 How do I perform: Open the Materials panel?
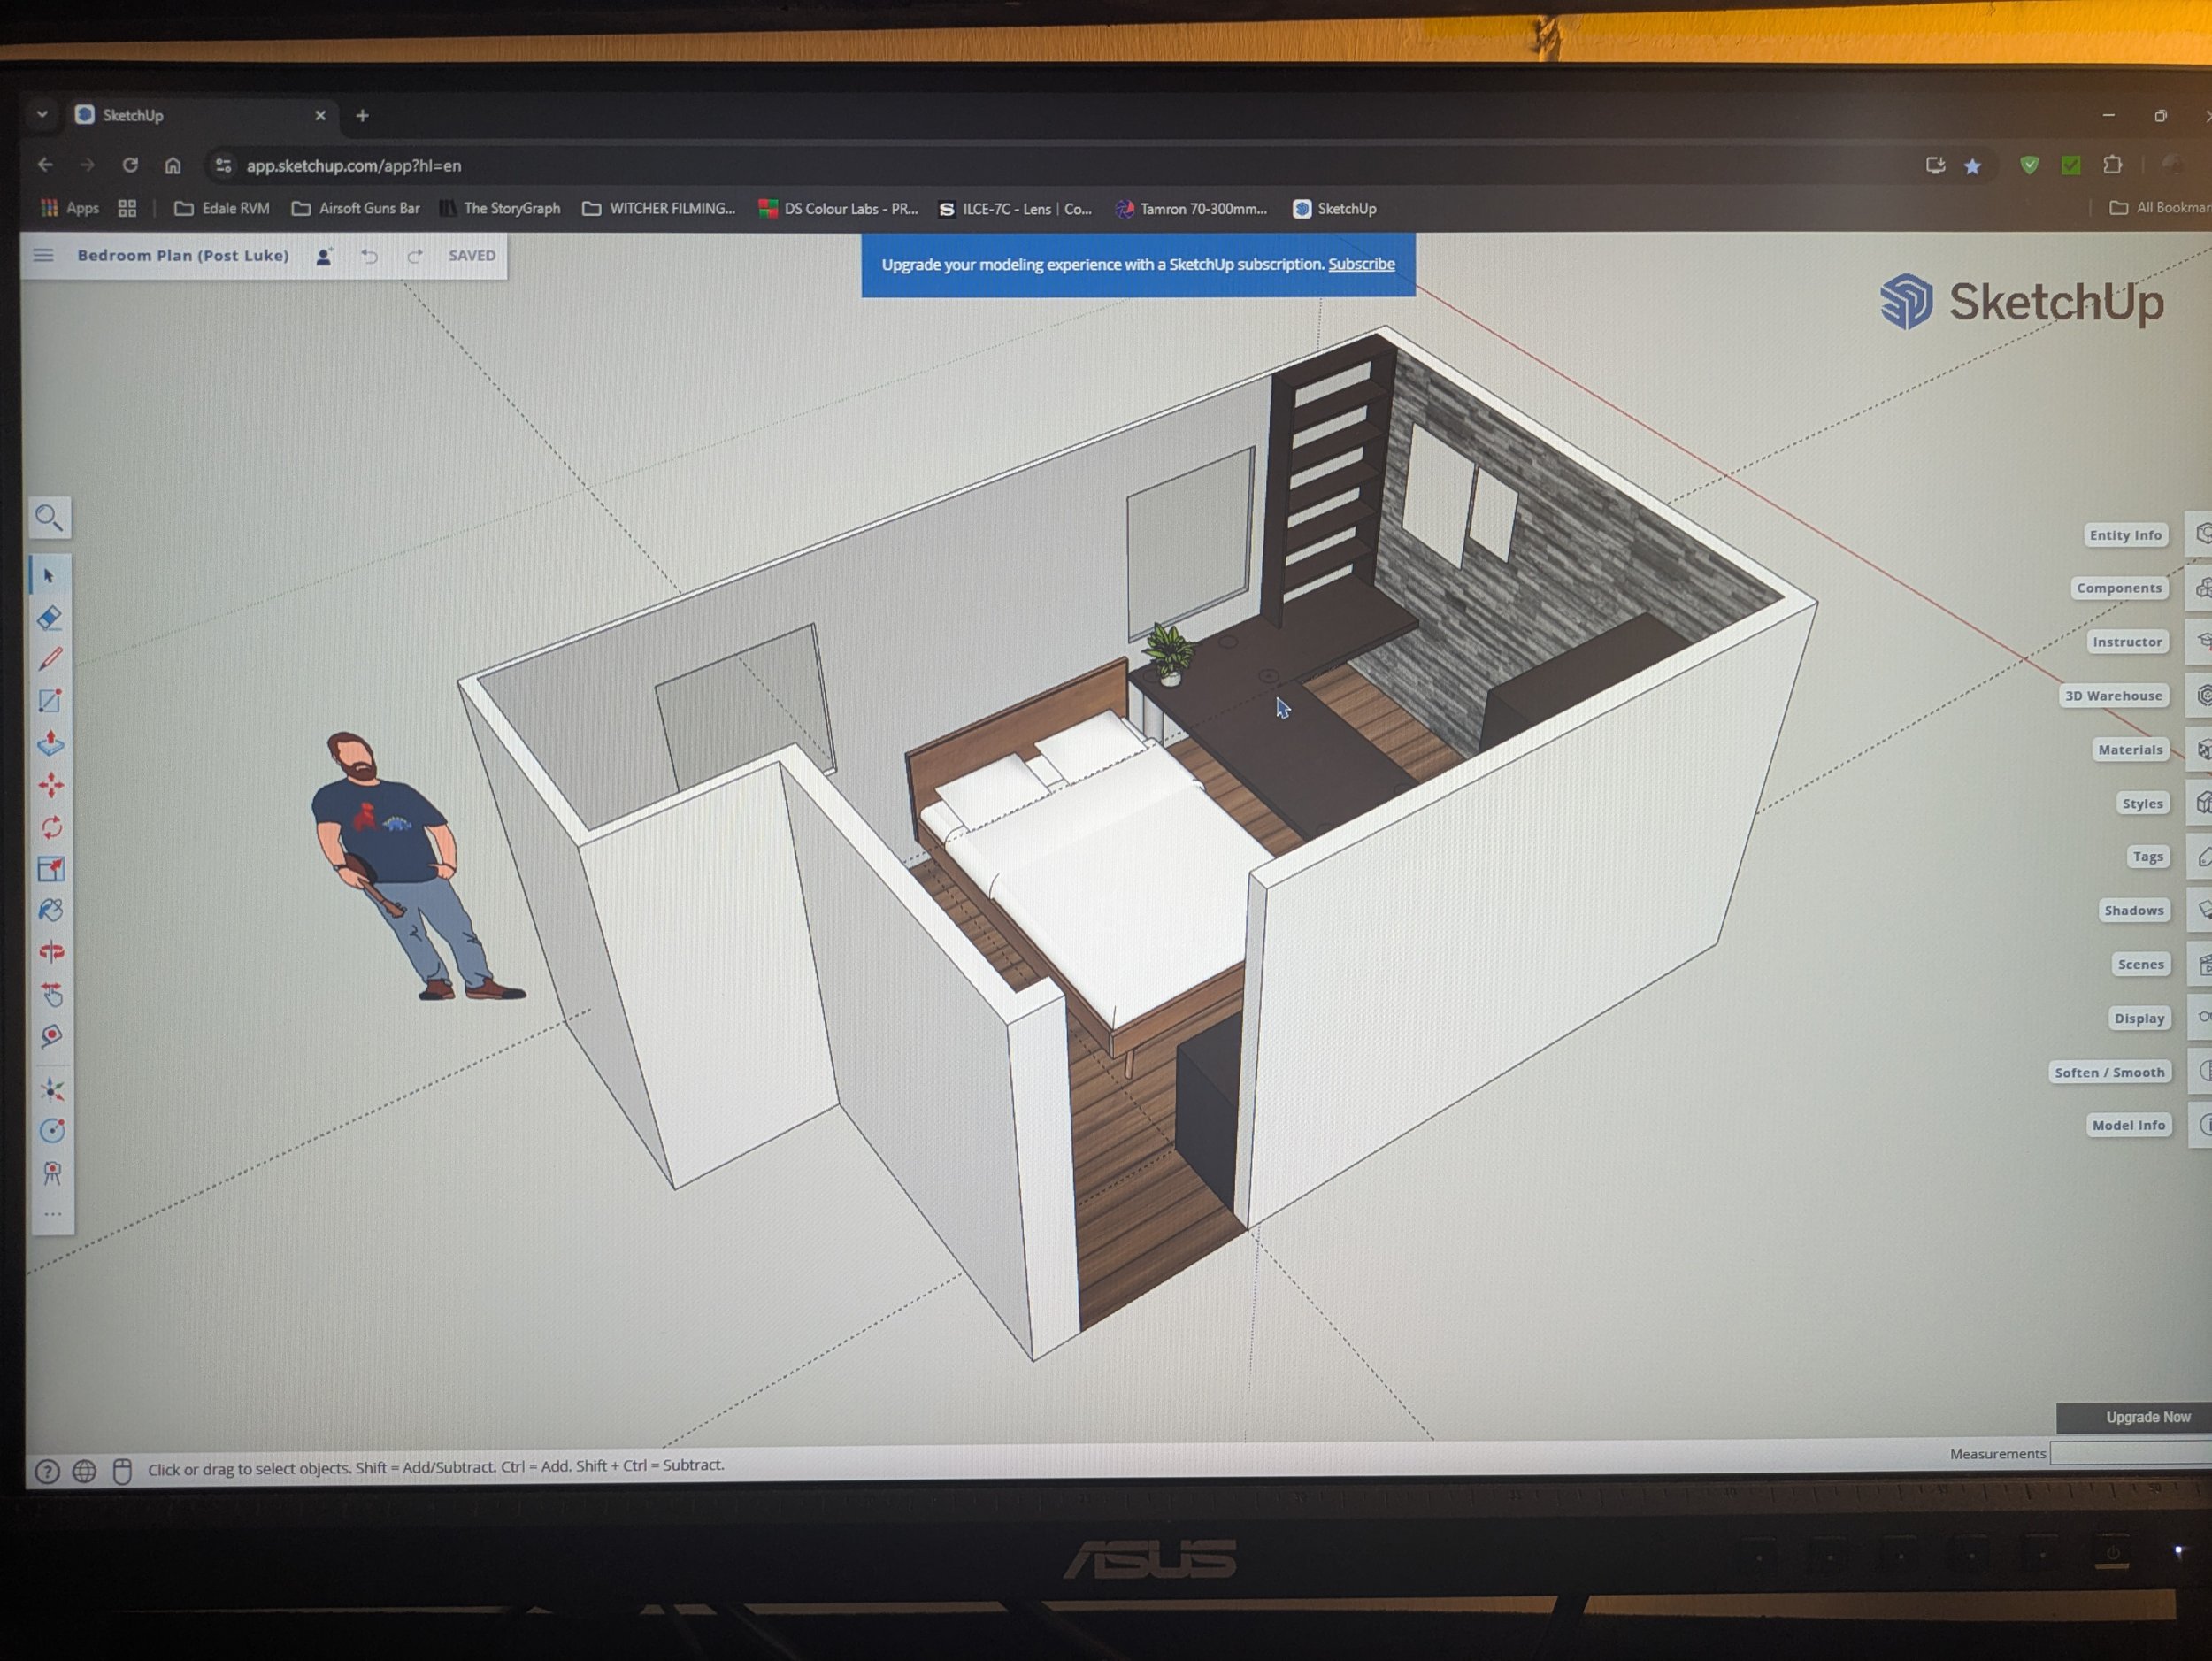(x=2130, y=750)
